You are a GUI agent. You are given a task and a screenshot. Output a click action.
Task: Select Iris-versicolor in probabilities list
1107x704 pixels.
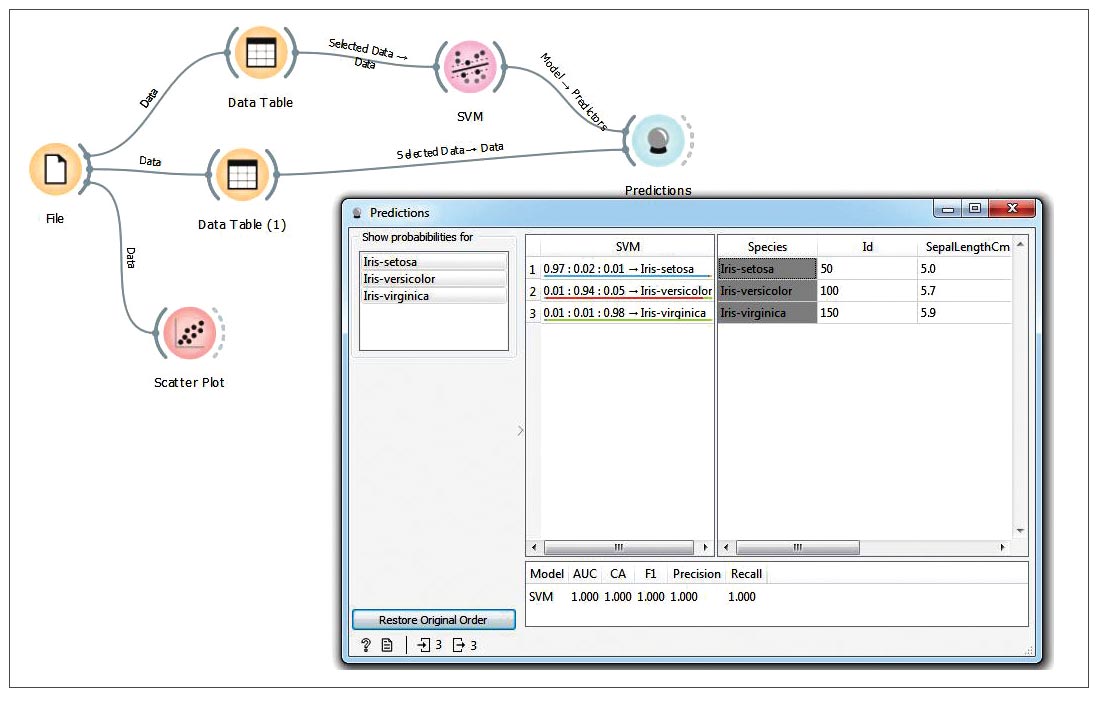tap(433, 279)
